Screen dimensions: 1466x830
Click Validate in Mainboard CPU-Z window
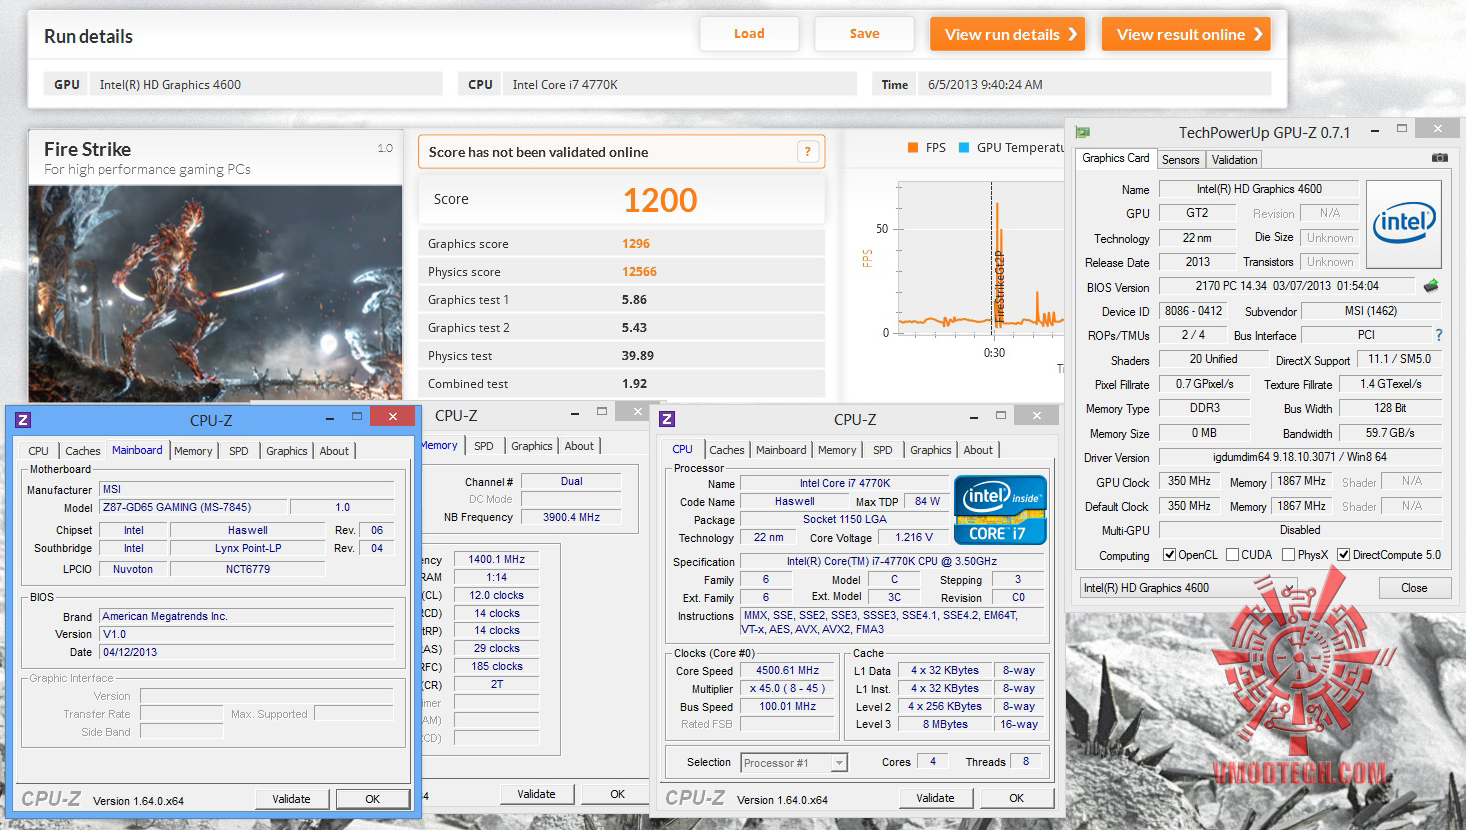coord(291,799)
